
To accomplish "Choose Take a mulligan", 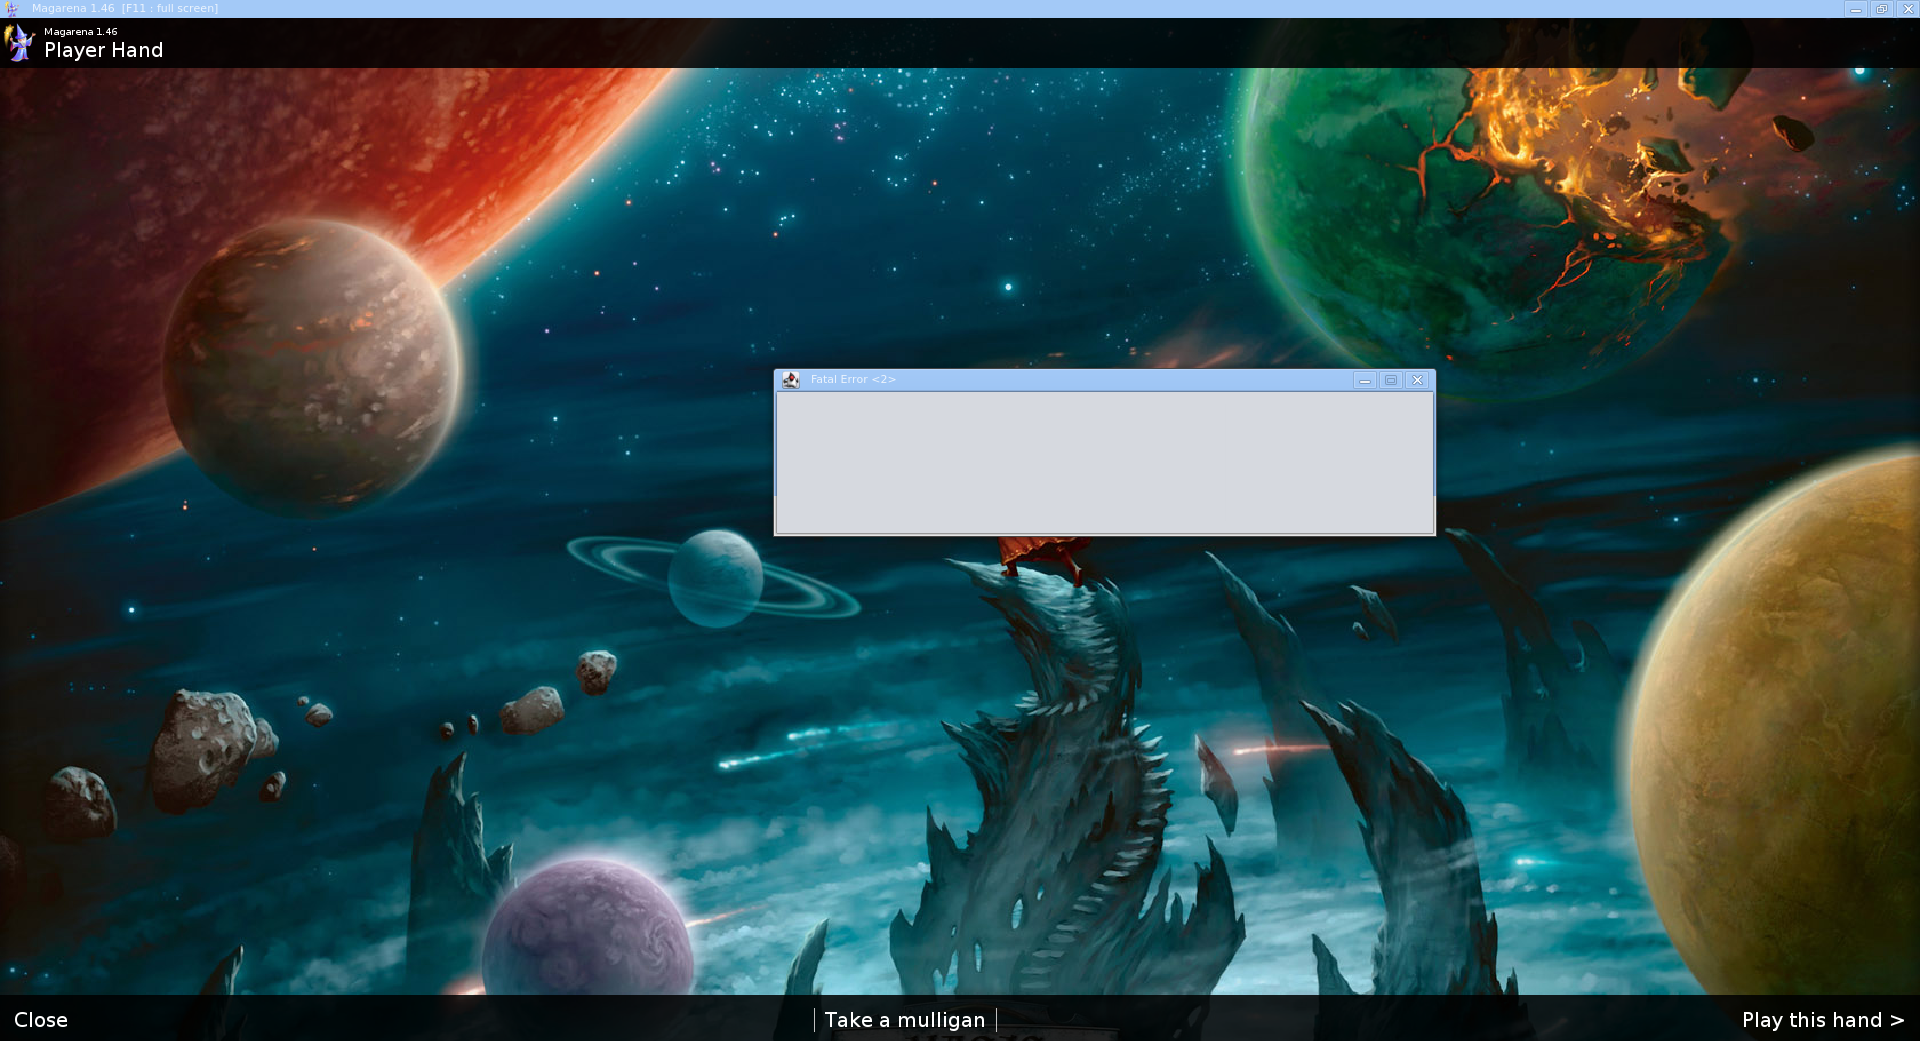I will pyautogui.click(x=905, y=1020).
